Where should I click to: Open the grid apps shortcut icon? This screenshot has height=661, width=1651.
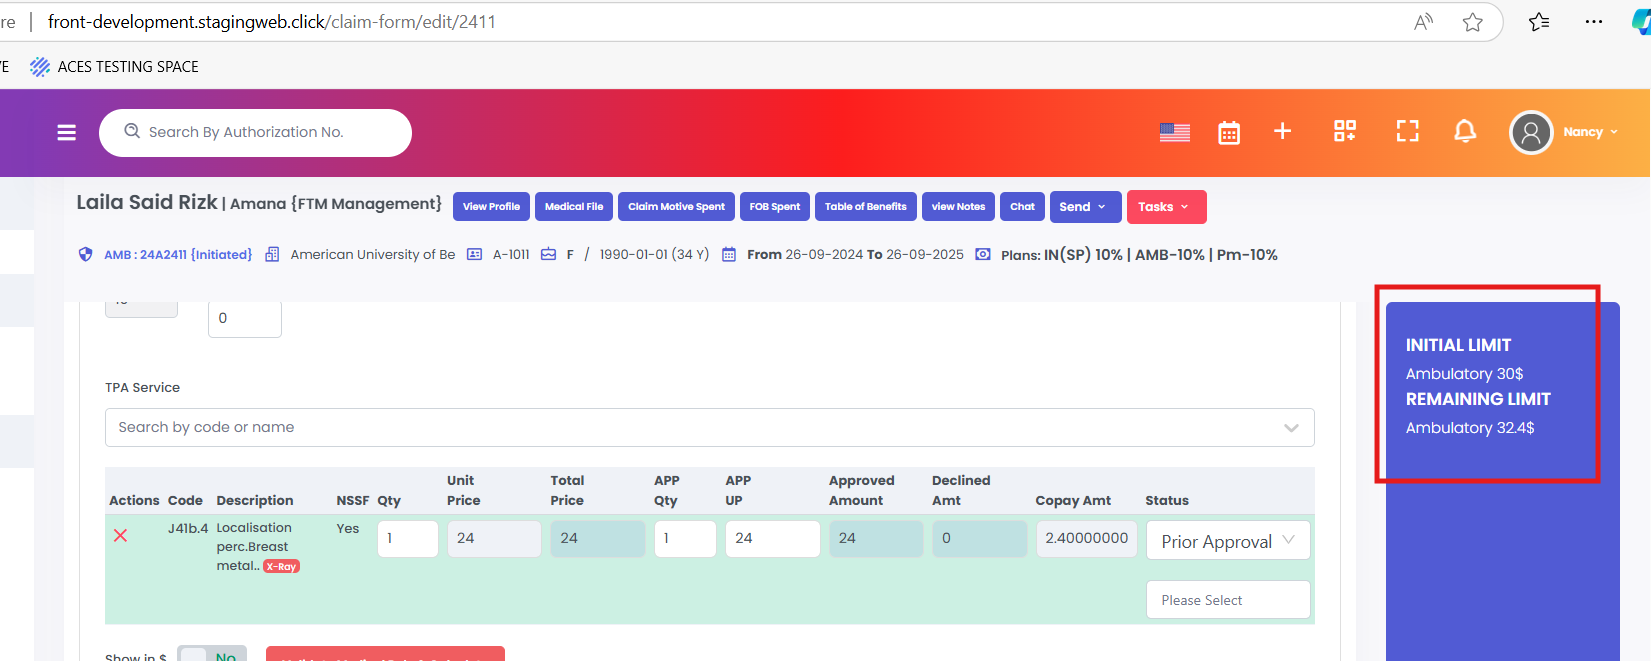click(x=1345, y=131)
